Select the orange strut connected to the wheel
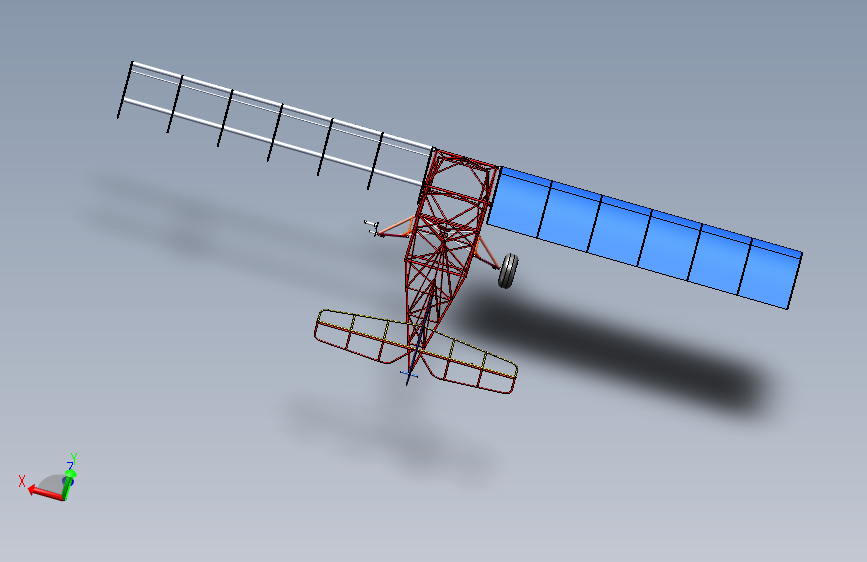 click(487, 253)
